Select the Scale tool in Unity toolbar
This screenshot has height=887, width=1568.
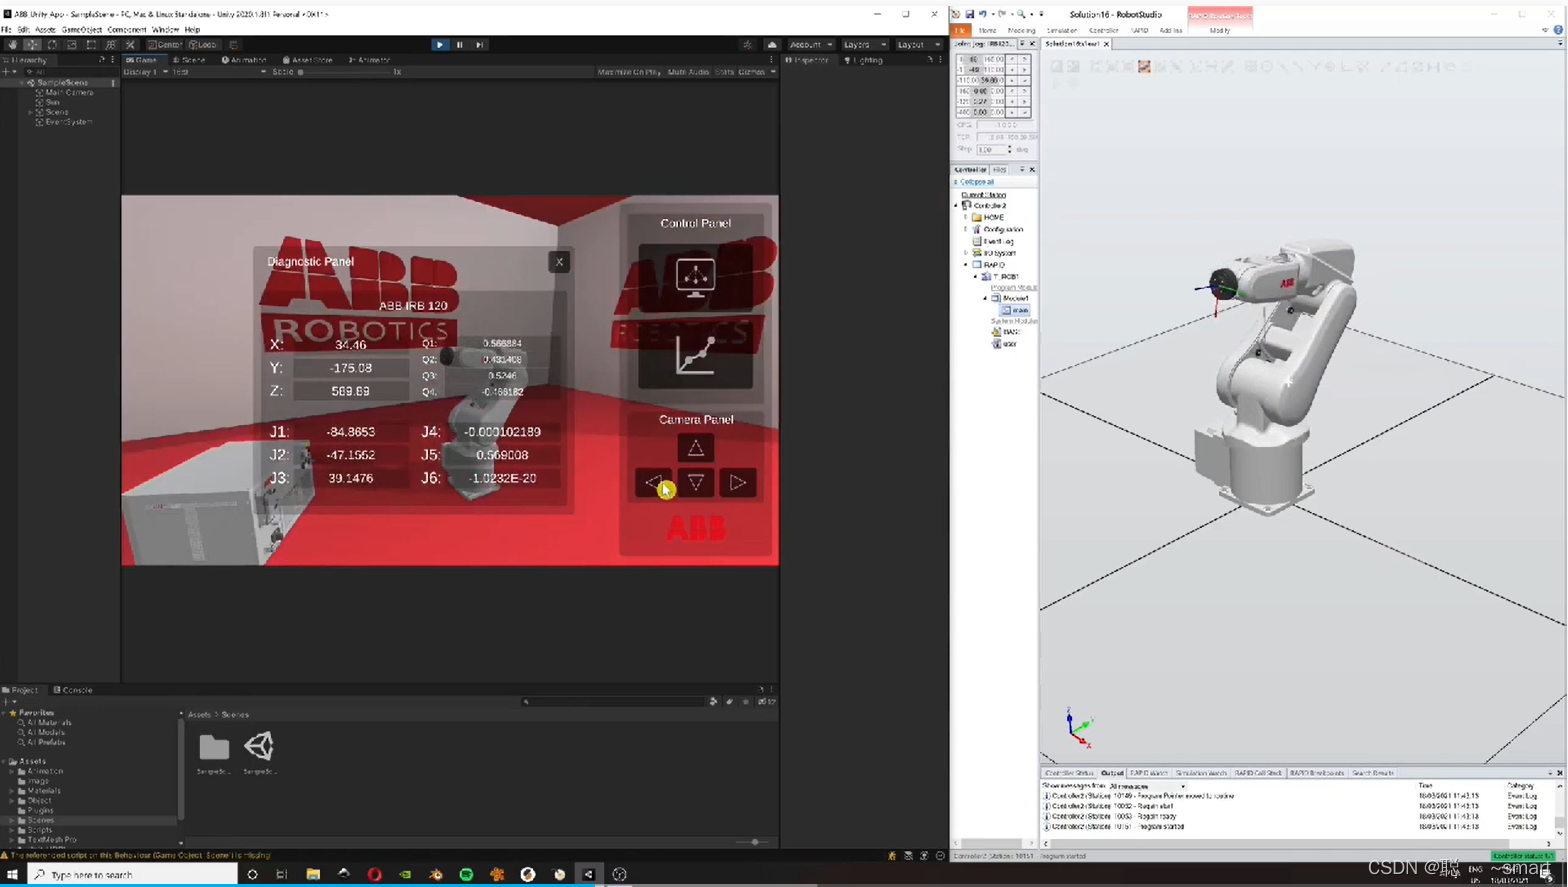click(71, 45)
